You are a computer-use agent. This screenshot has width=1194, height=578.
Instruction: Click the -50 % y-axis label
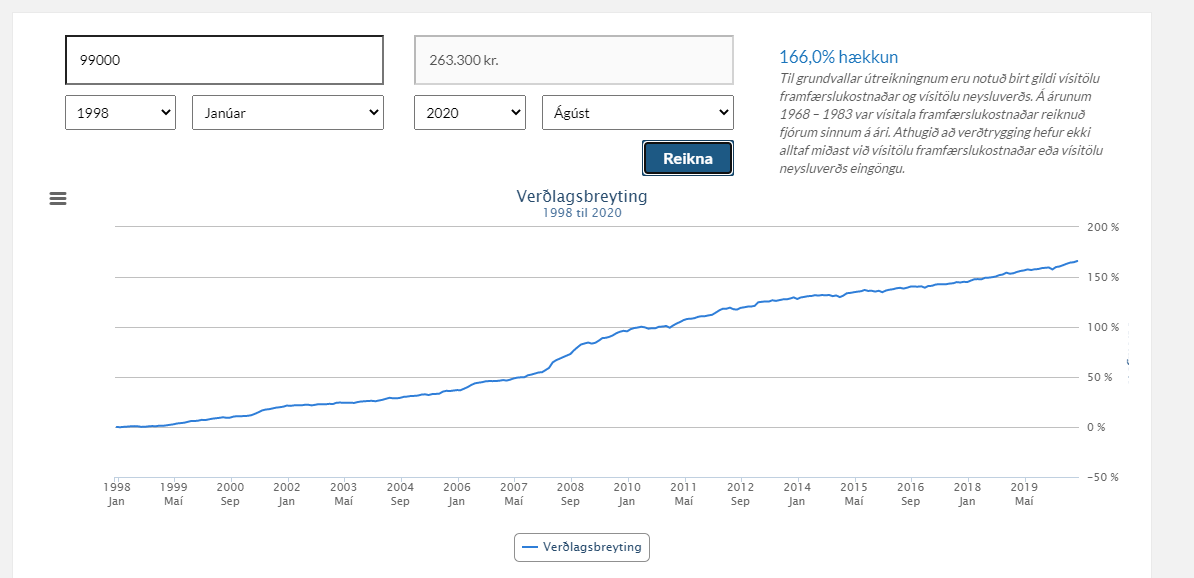pos(1103,477)
